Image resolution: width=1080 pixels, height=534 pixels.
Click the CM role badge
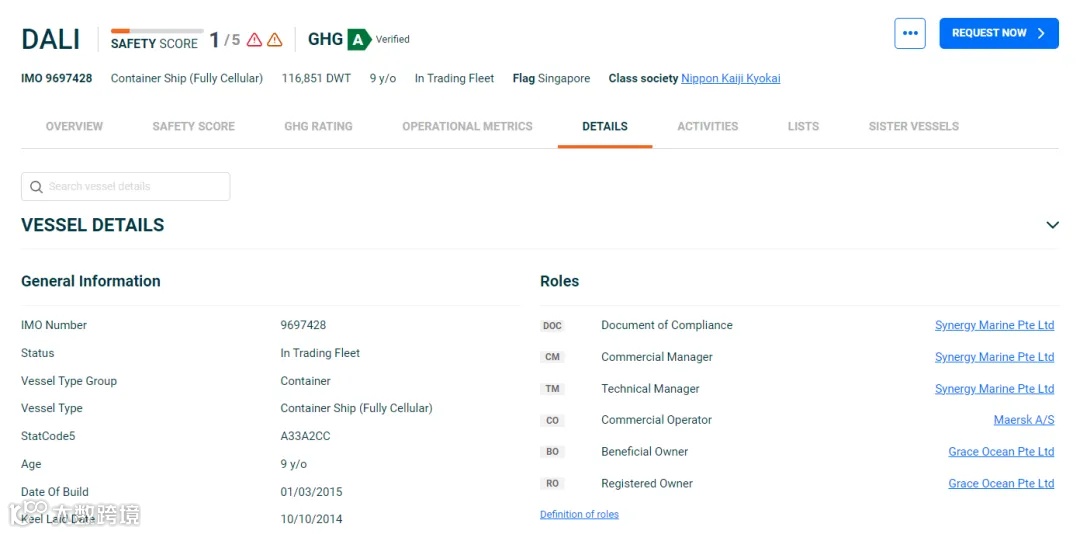click(x=552, y=358)
